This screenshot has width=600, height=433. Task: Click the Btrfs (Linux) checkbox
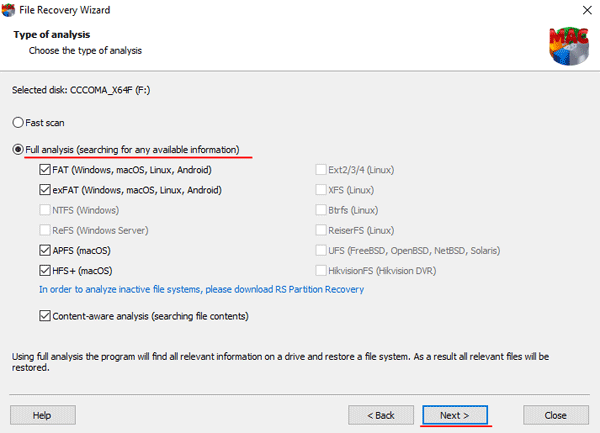tap(321, 210)
